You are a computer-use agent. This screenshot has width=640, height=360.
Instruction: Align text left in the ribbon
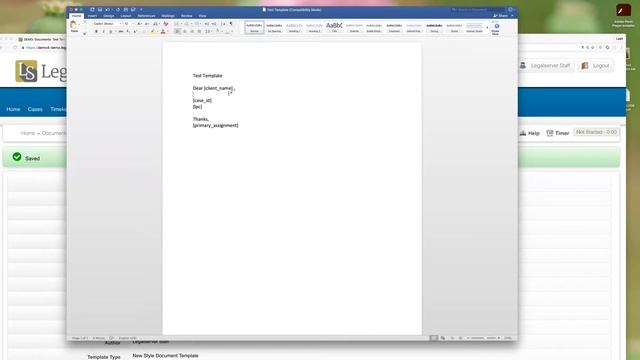coord(177,31)
